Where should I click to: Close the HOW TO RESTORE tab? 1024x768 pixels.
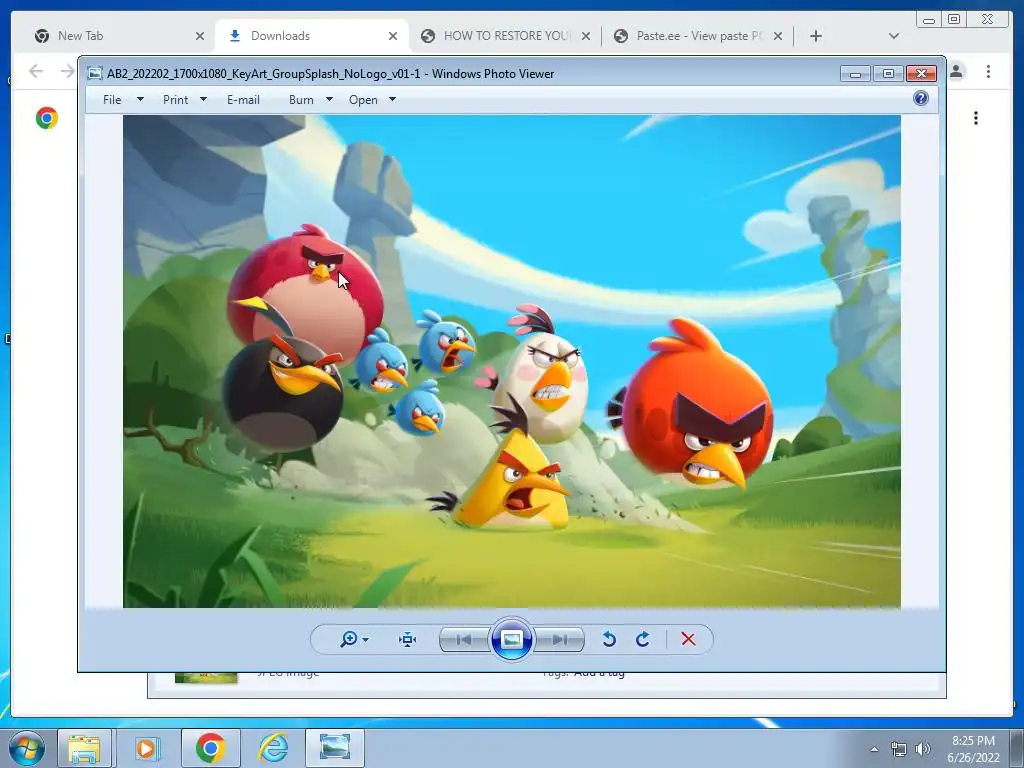coord(586,36)
